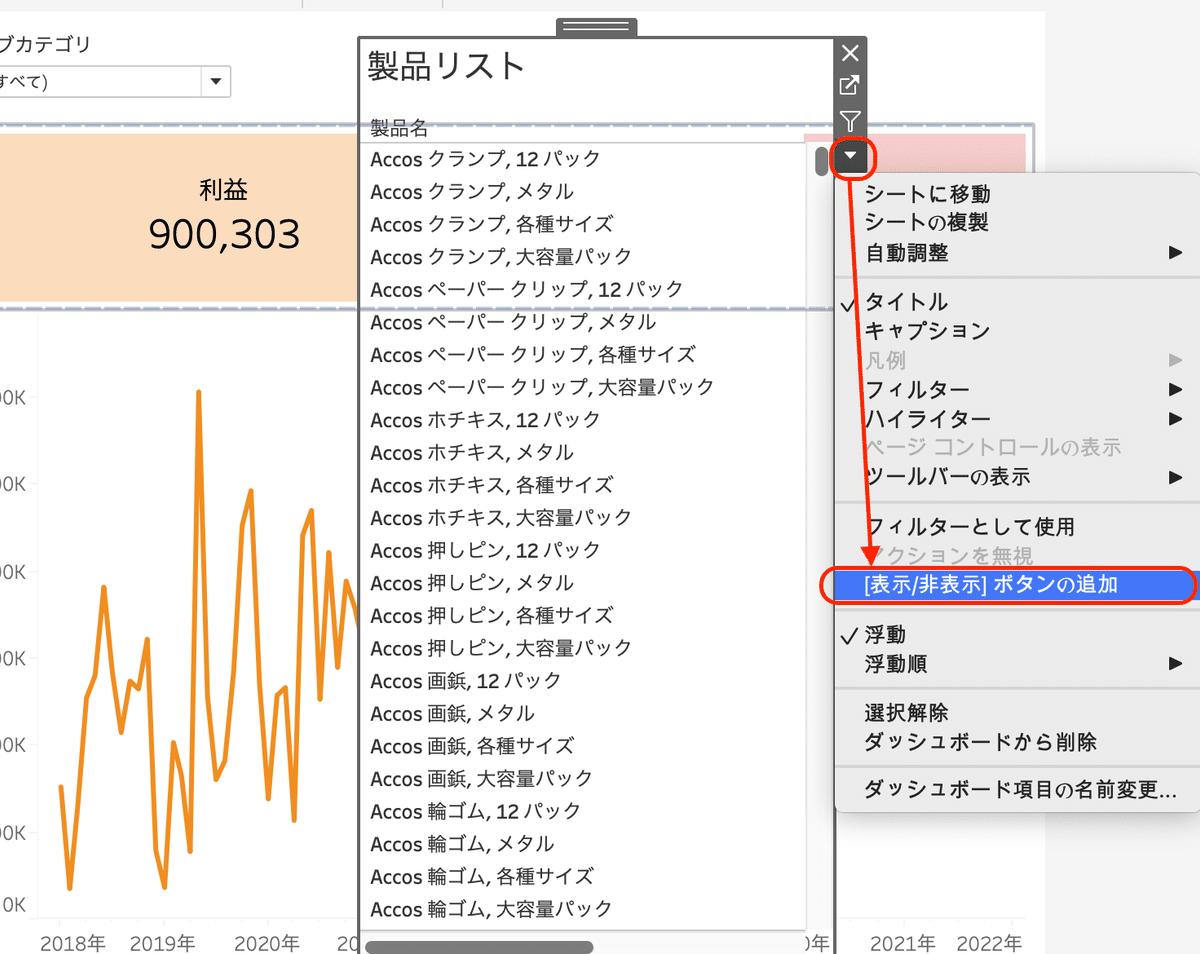Select row Accos 画鋲, 大容量パック
1200x954 pixels.
coord(481,778)
